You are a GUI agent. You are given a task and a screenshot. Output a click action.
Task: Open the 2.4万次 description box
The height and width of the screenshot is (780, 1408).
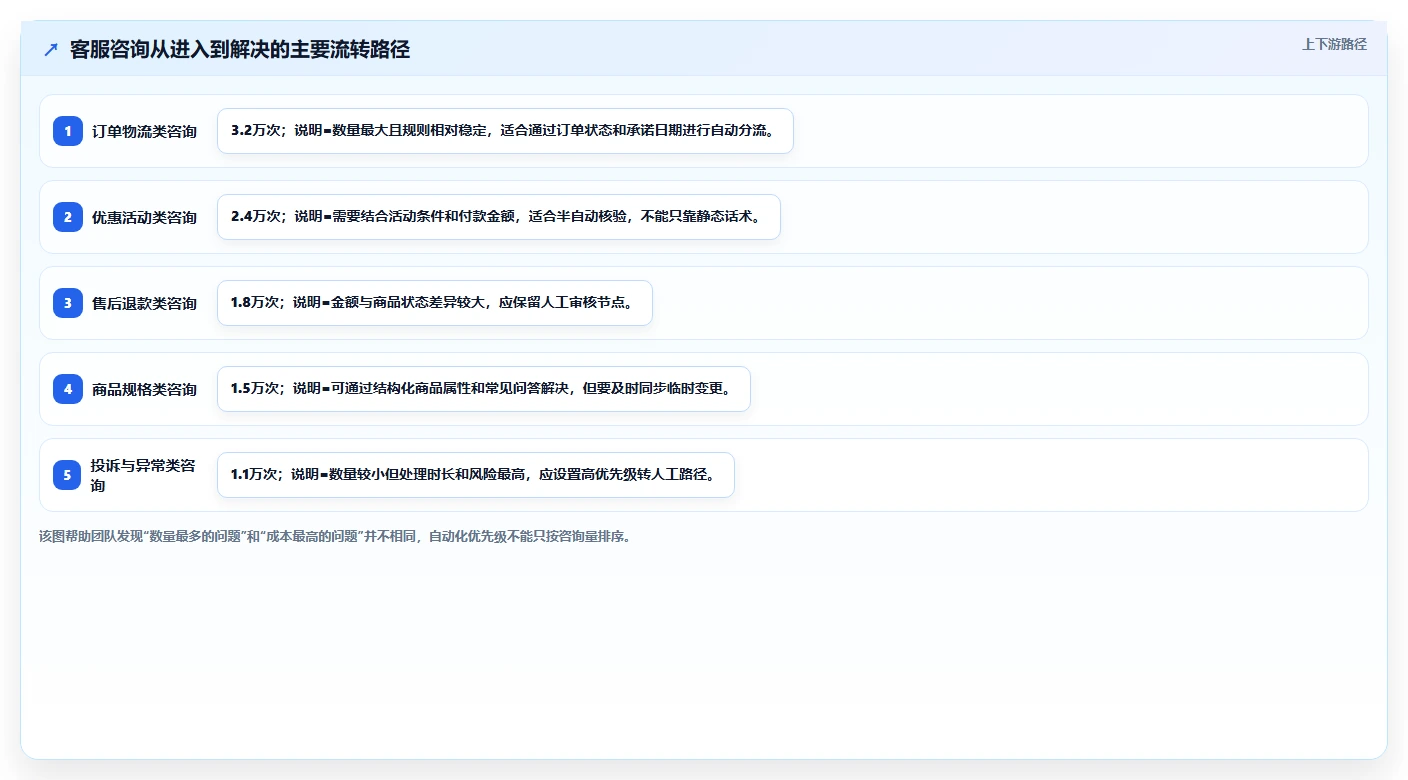(x=498, y=217)
